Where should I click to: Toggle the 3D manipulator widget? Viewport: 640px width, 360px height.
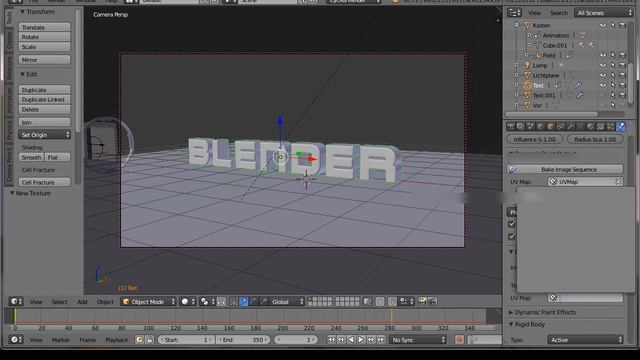[233, 302]
